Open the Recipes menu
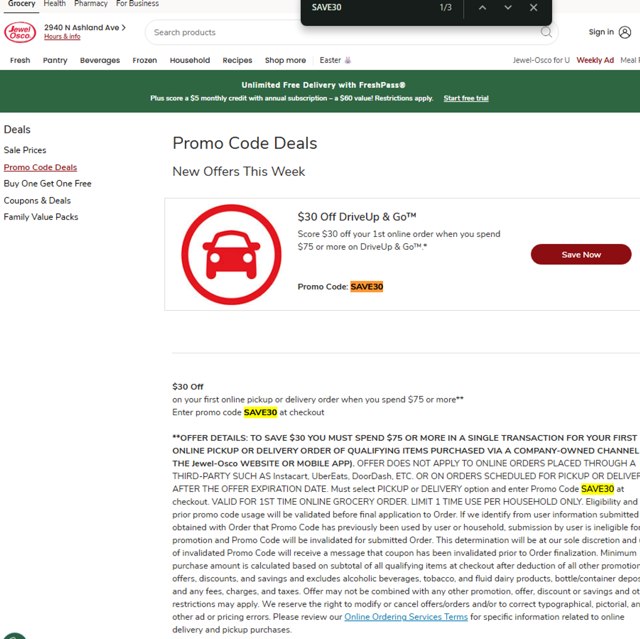Viewport: 640px width, 639px height. (237, 60)
